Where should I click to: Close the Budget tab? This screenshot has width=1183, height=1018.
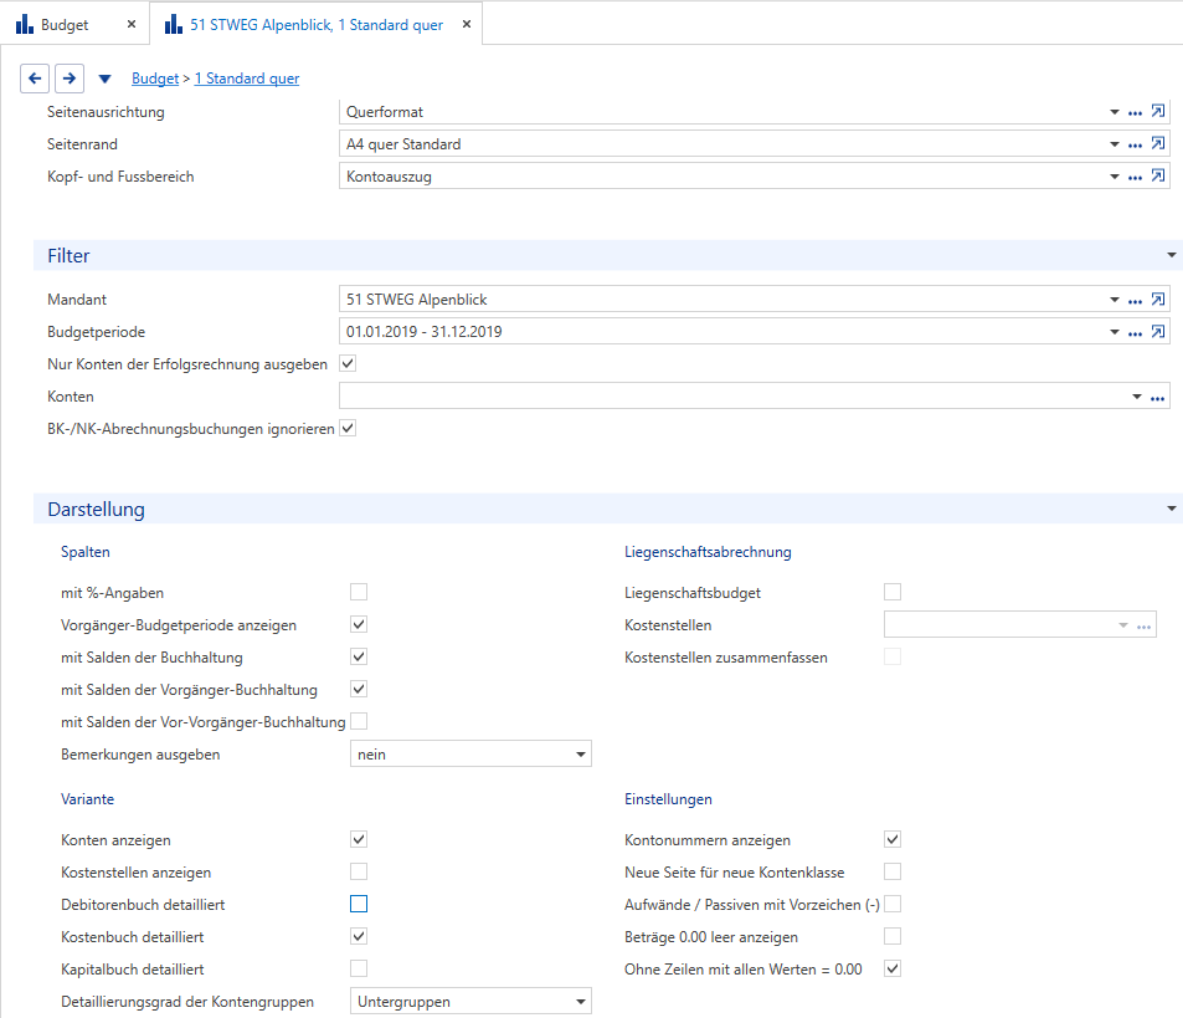pos(131,24)
